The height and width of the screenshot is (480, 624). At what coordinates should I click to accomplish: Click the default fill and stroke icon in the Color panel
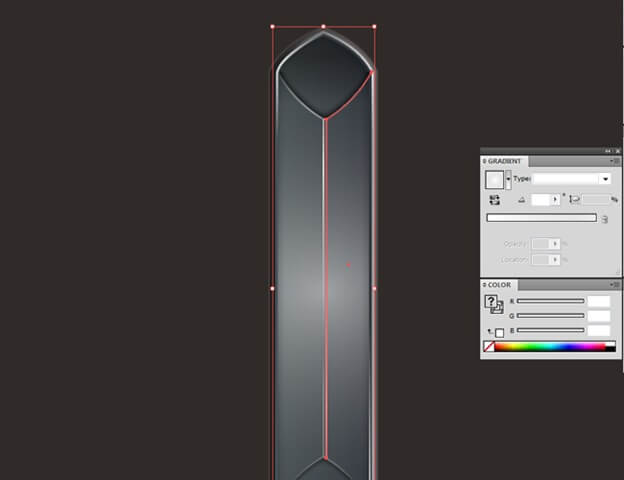pos(496,332)
